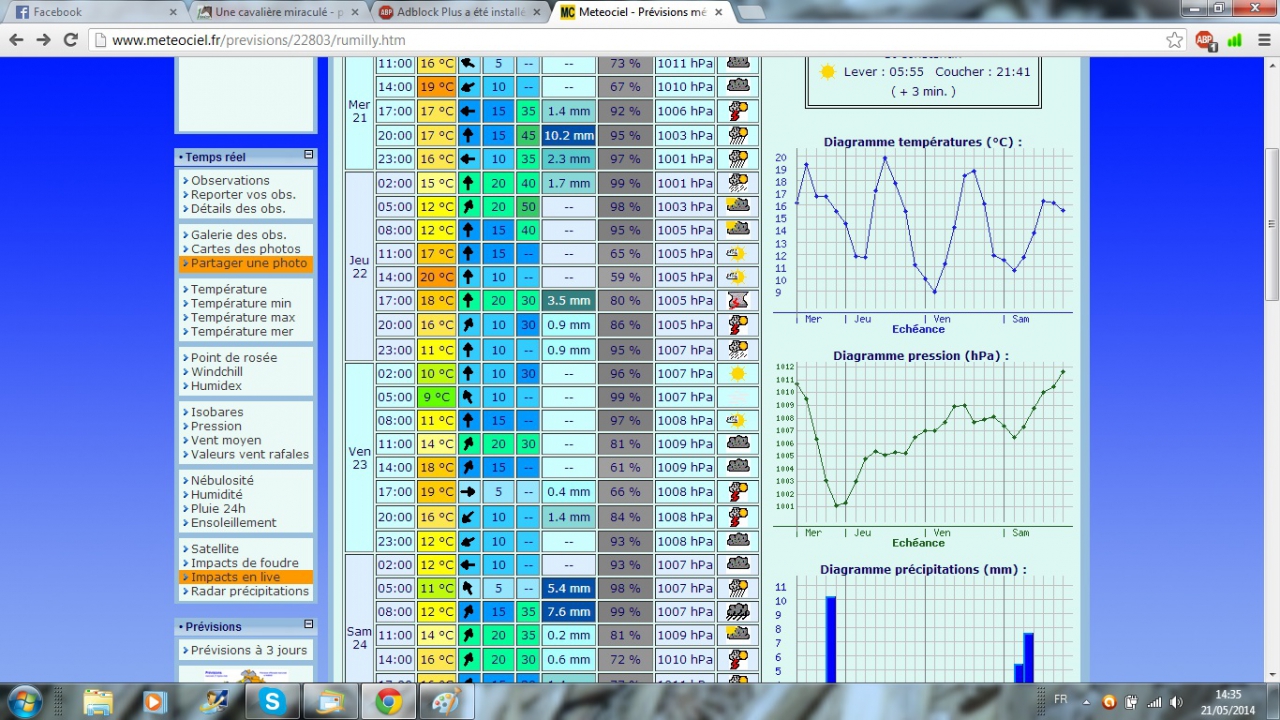Switch to the Adblock Plus tab
Image resolution: width=1280 pixels, height=720 pixels.
point(460,12)
